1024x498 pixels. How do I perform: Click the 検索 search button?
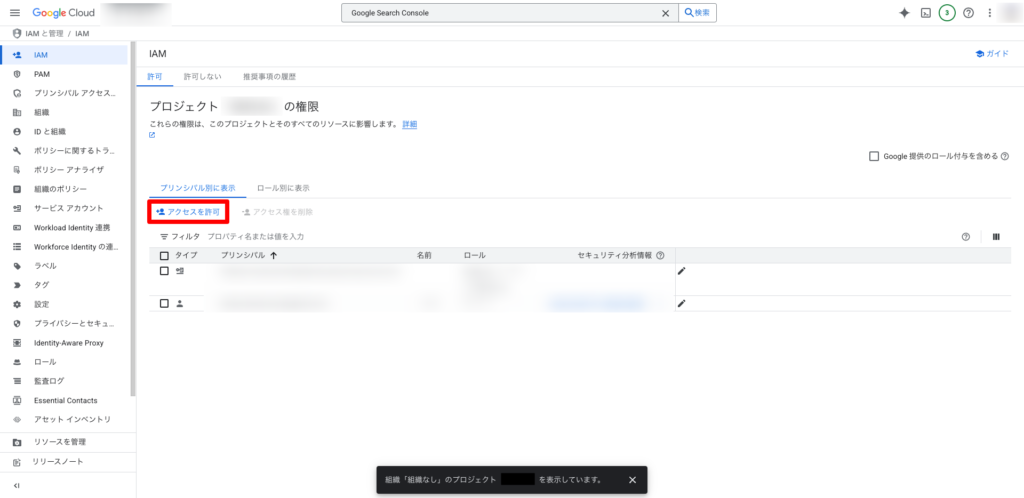point(697,13)
